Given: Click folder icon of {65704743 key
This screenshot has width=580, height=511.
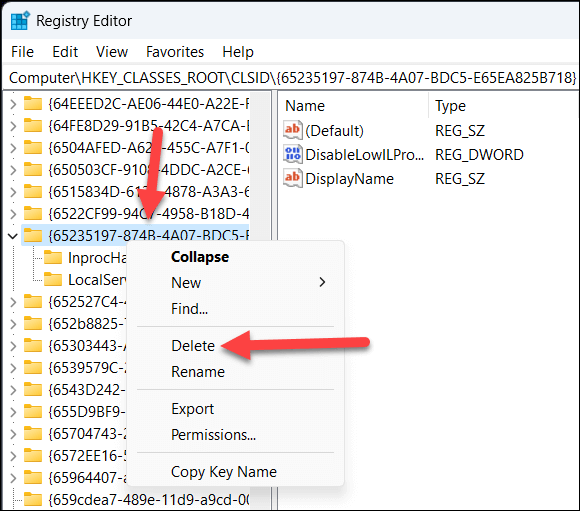Looking at the screenshot, I should pos(33,433).
